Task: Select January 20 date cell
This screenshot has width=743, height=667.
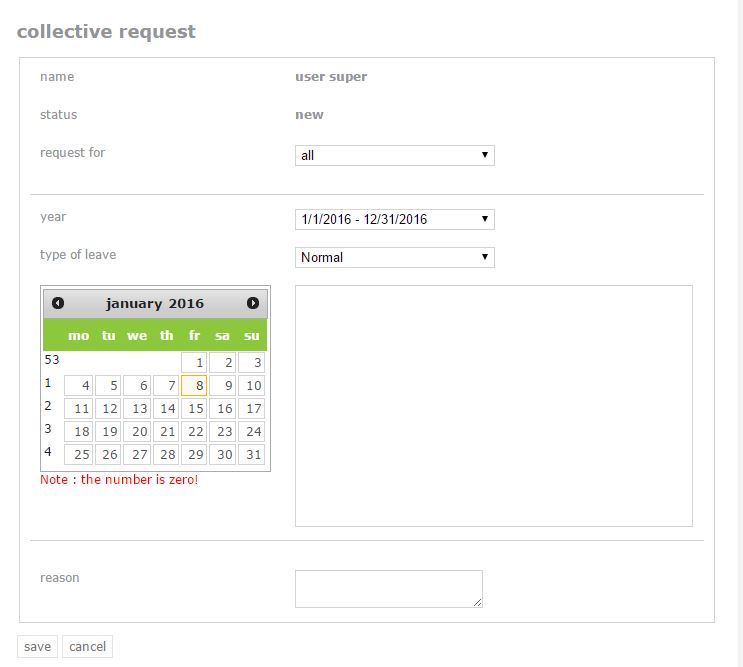Action: (x=137, y=432)
